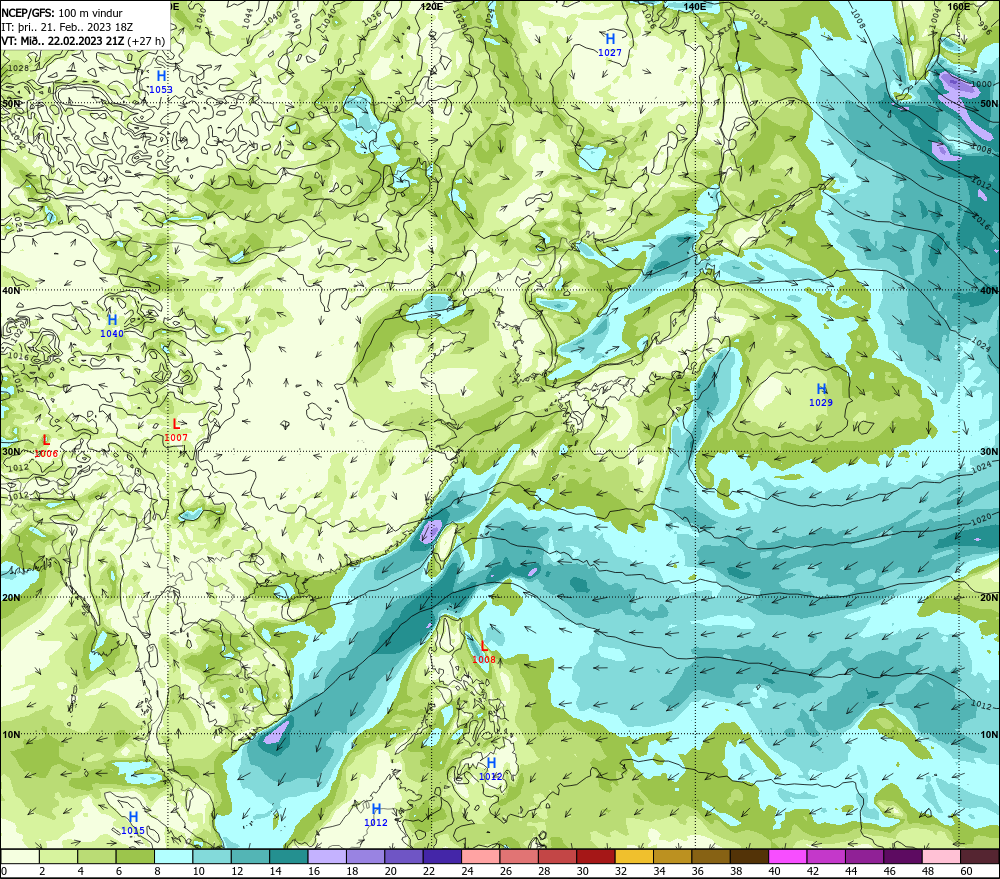Select the light cyan 8–10 legend swatch
This screenshot has width=1000, height=879.
click(173, 857)
